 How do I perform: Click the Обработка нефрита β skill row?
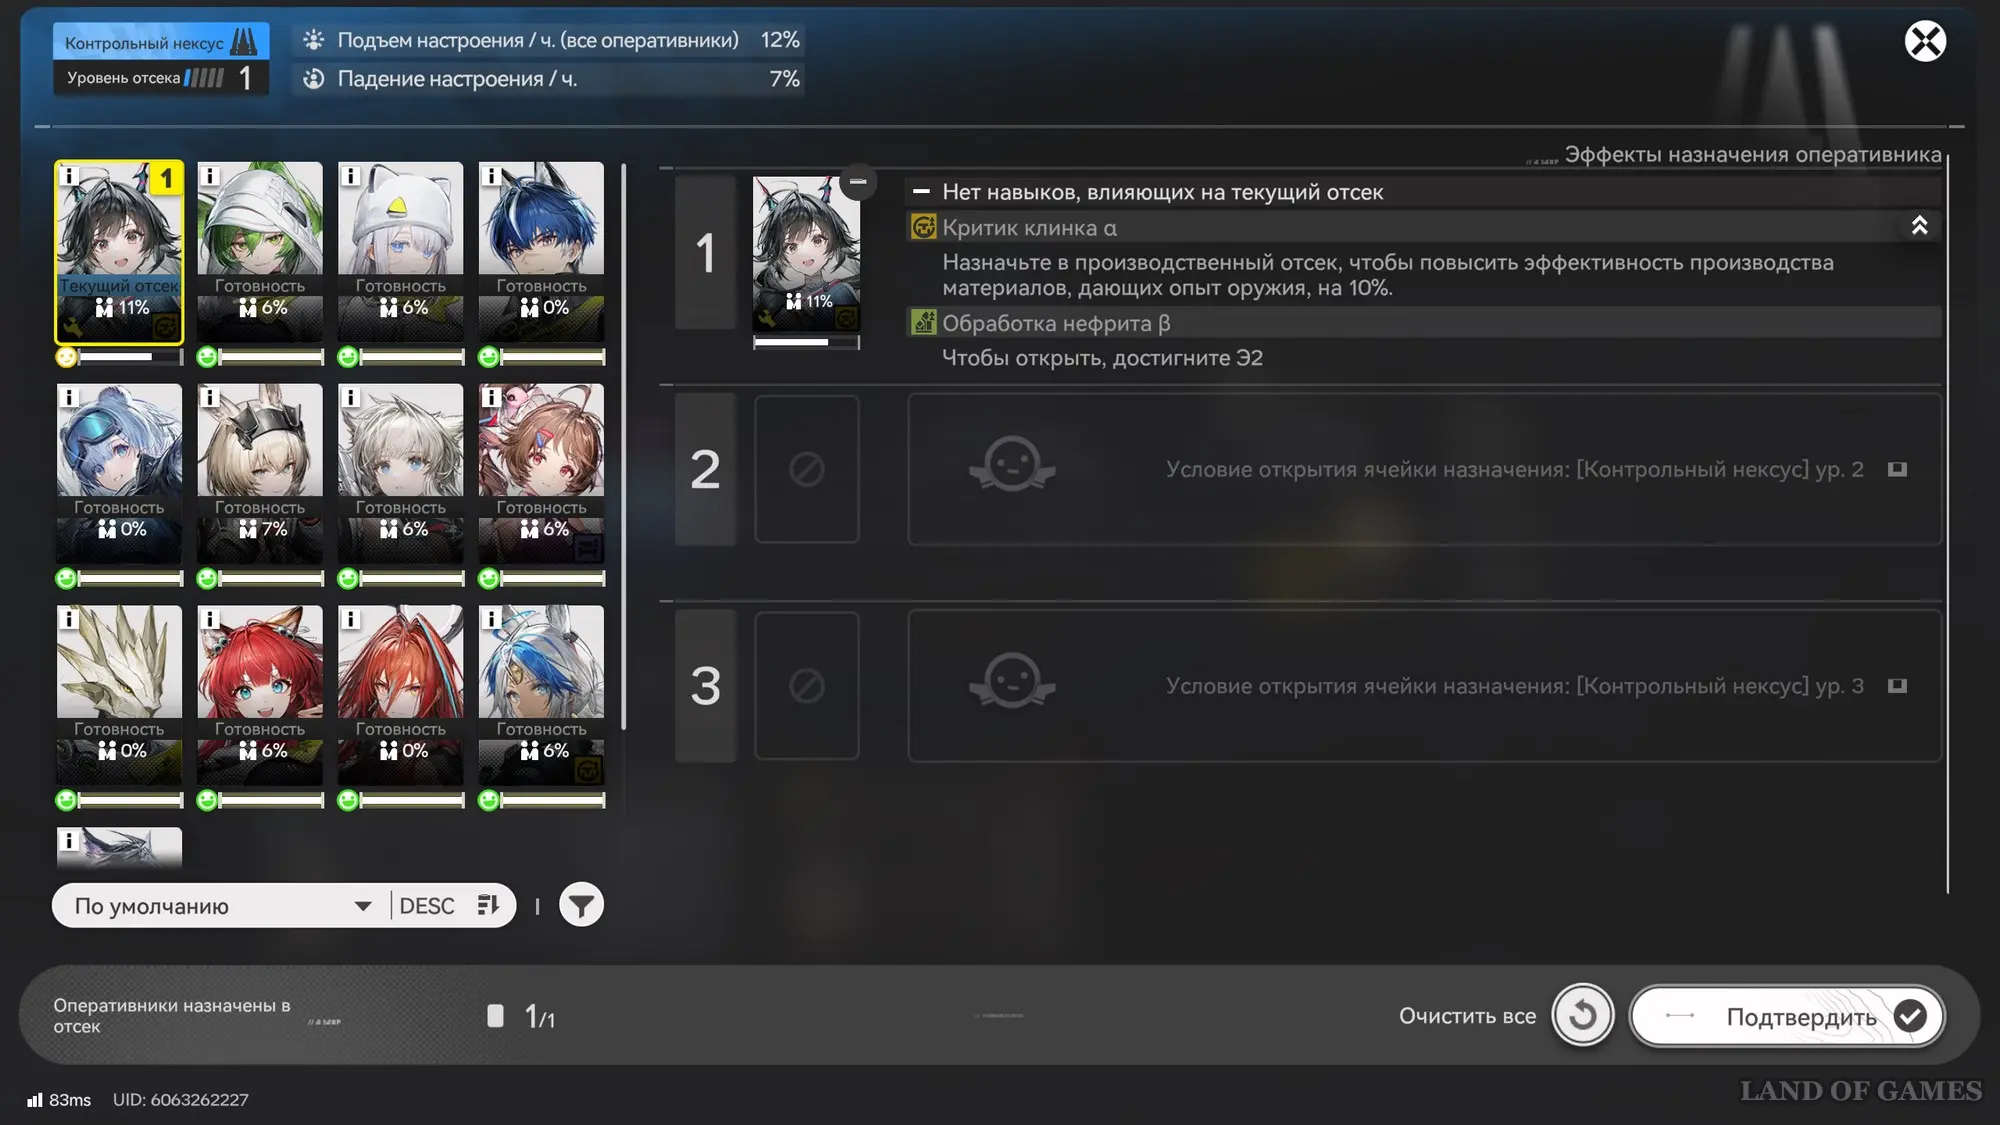(1055, 323)
